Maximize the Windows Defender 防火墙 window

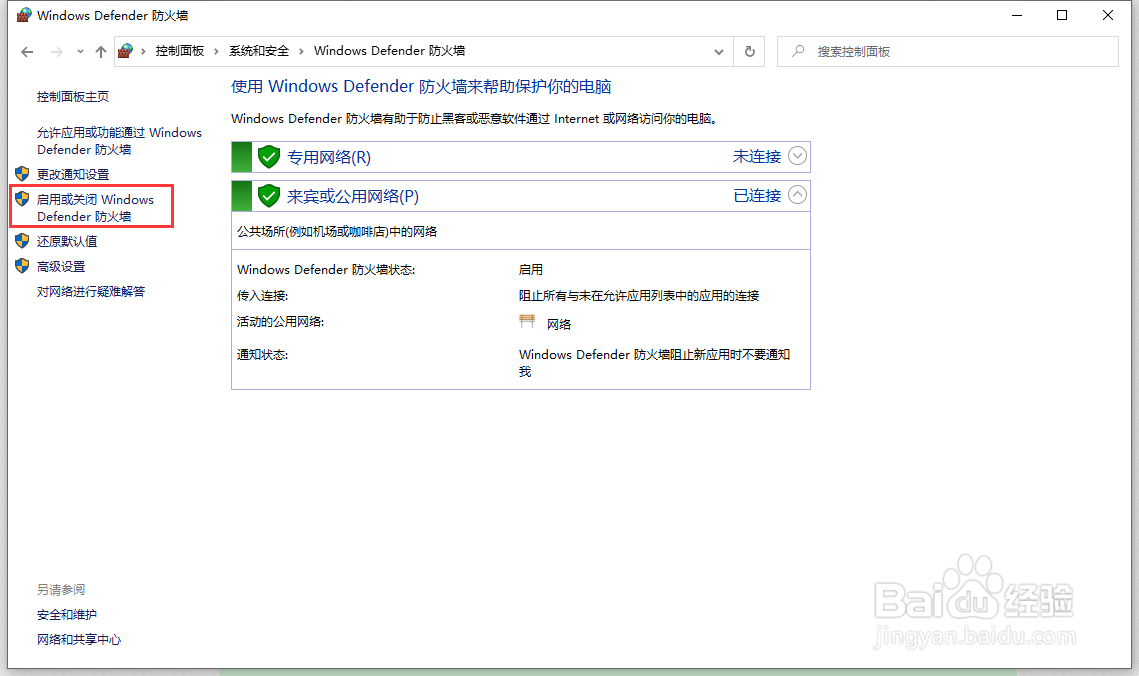(x=1062, y=15)
